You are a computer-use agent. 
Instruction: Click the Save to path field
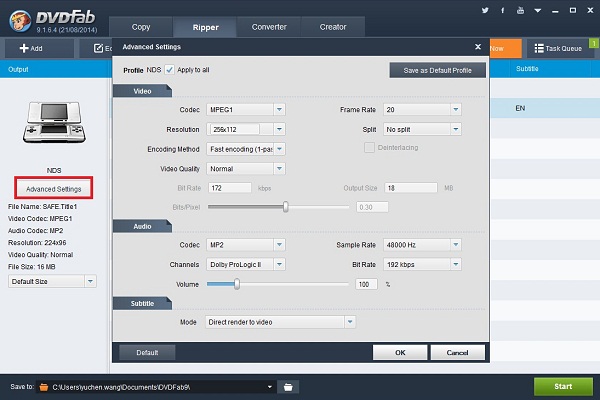pos(157,387)
